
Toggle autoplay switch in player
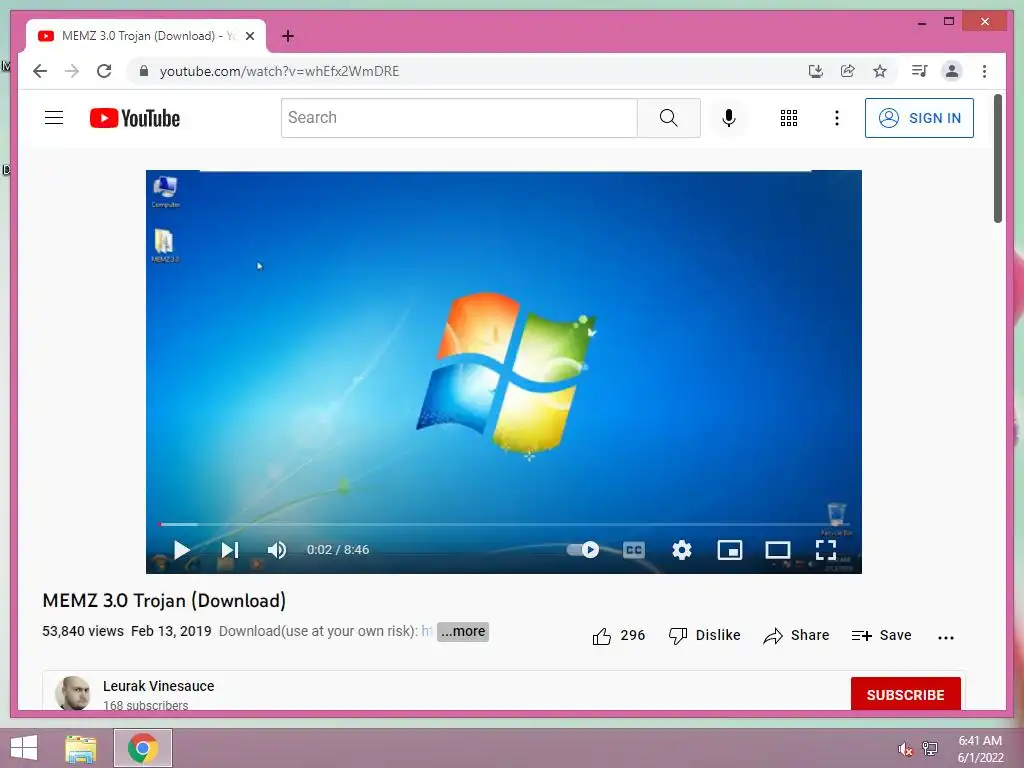tap(583, 550)
